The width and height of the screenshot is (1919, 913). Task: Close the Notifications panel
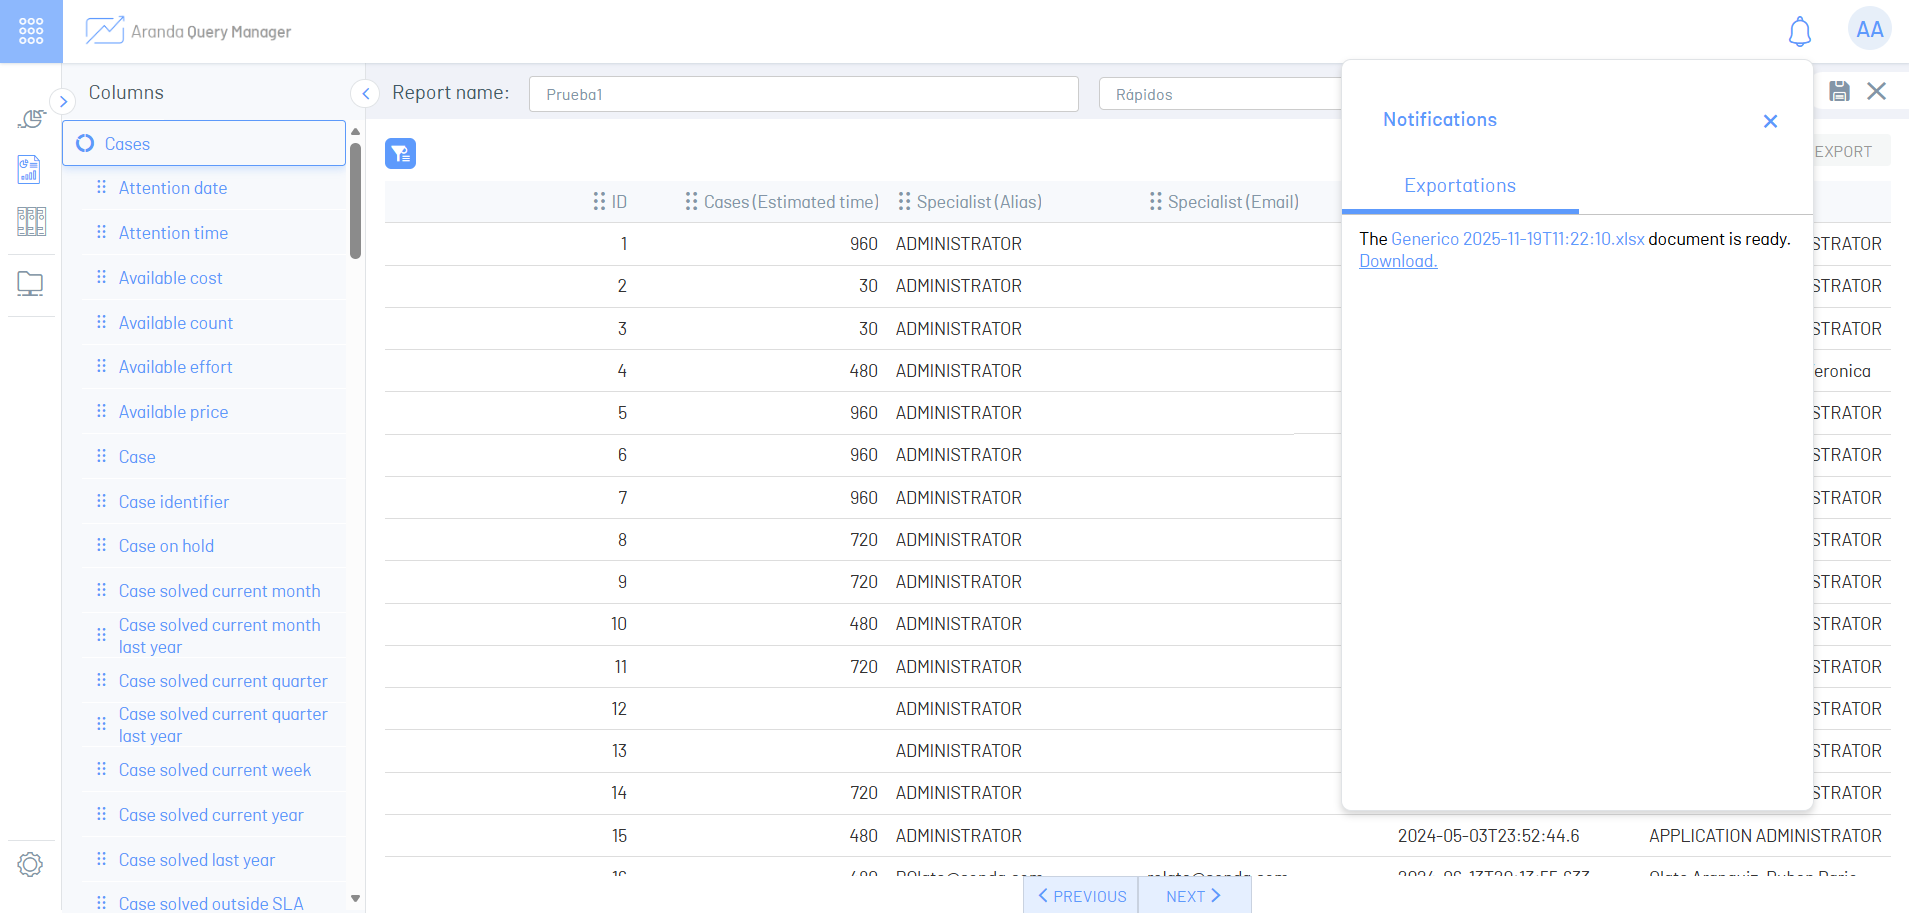tap(1769, 121)
